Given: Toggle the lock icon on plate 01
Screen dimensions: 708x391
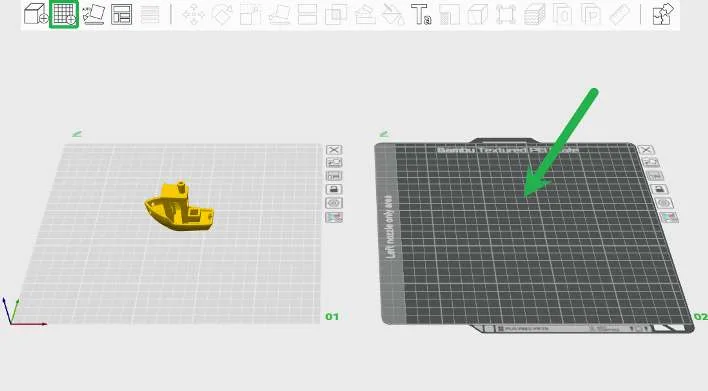Looking at the screenshot, I should pos(334,190).
